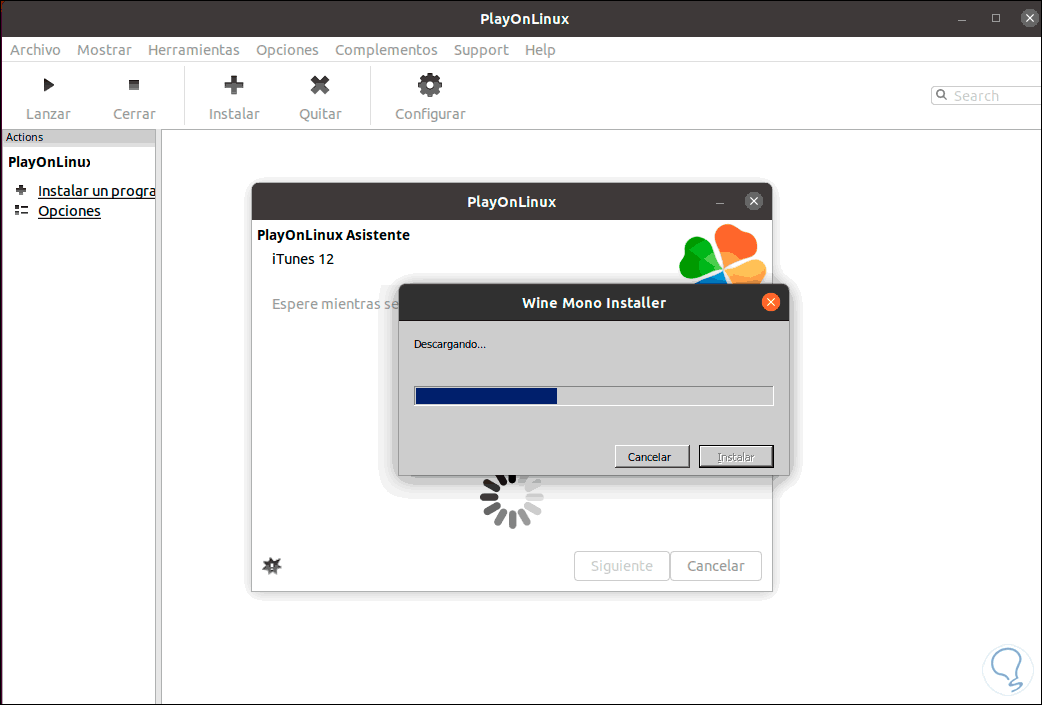
Task: Open the Opciones link in Actions panel
Action: point(69,211)
